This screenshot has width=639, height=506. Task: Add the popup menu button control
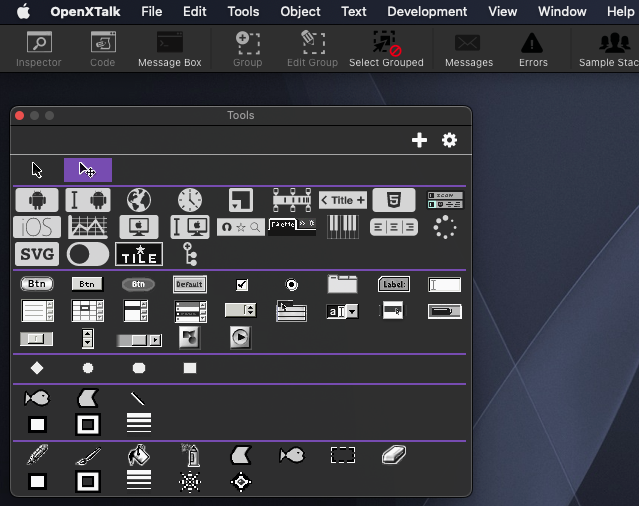[x=393, y=310]
